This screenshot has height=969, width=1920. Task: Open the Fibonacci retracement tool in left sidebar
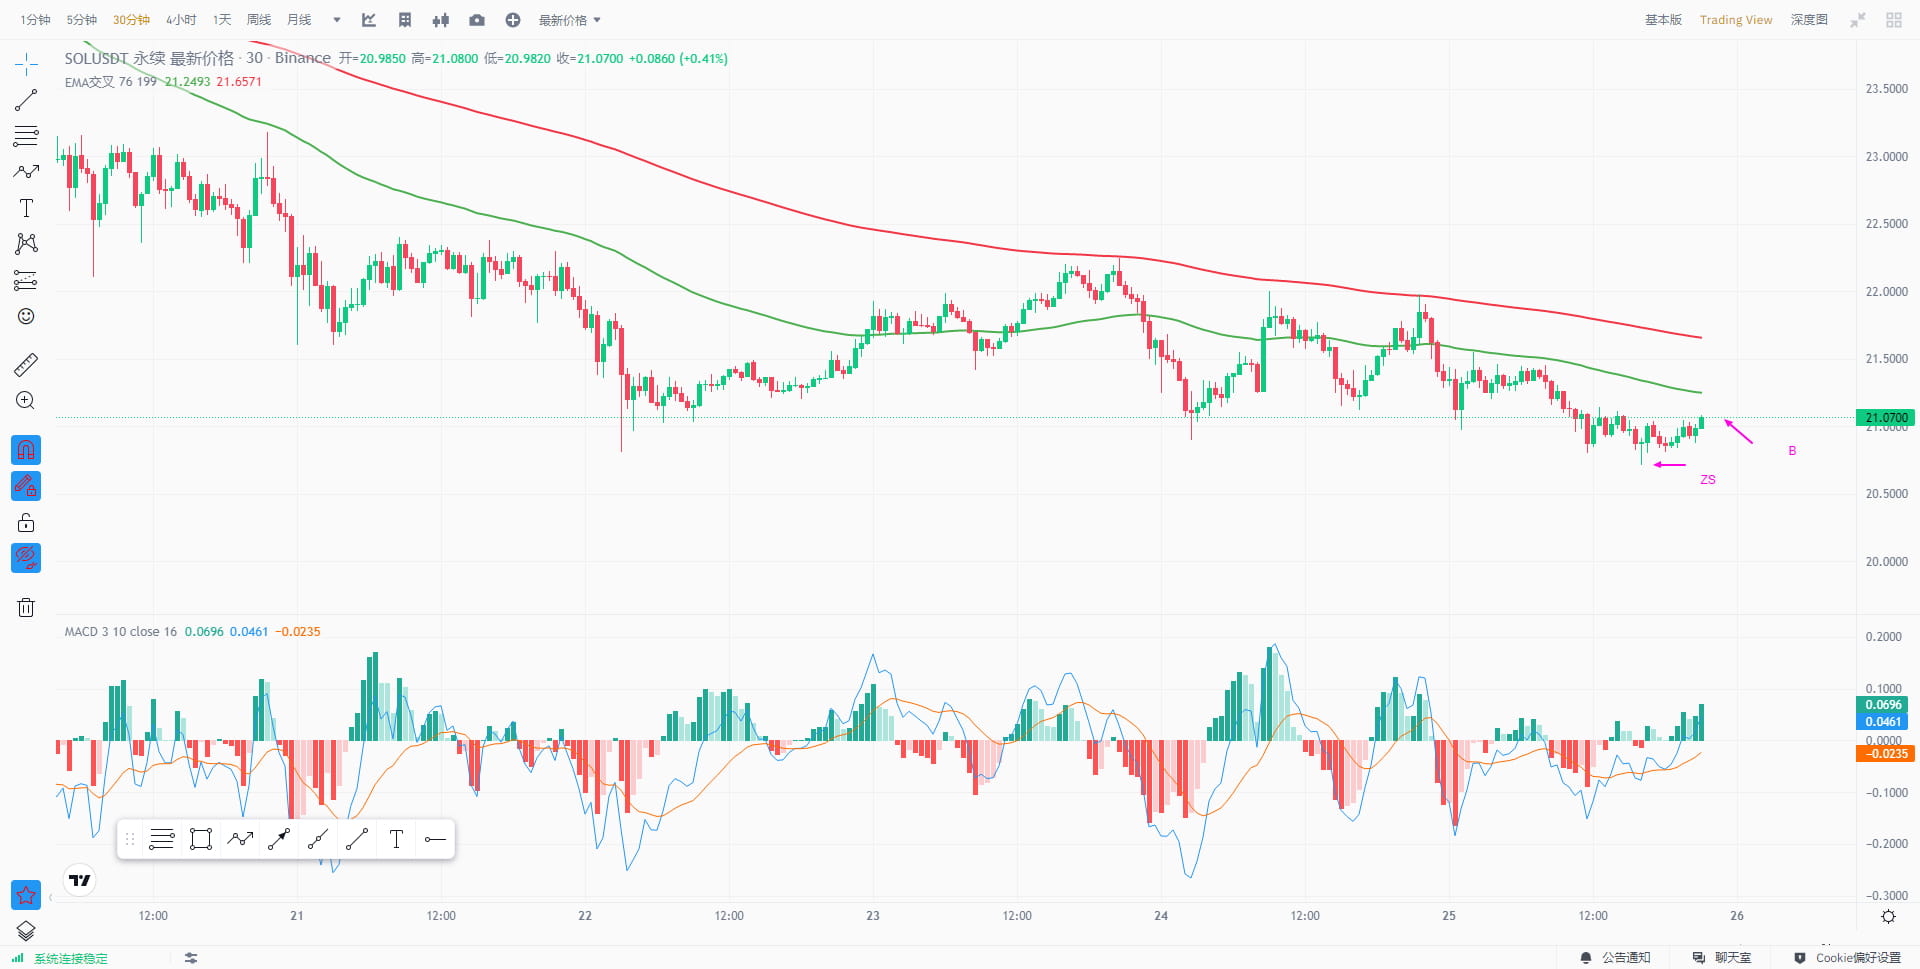[x=26, y=136]
